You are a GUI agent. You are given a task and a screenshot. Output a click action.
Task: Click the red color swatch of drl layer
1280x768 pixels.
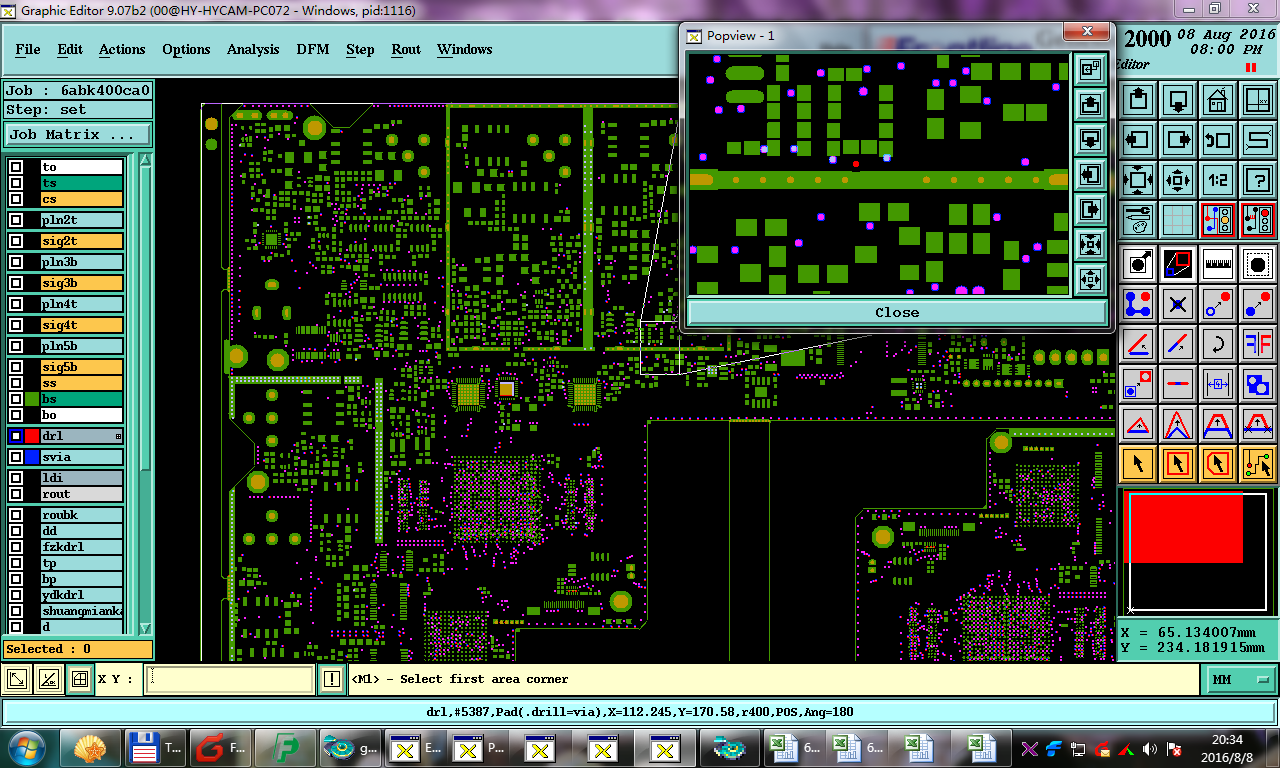coord(32,437)
